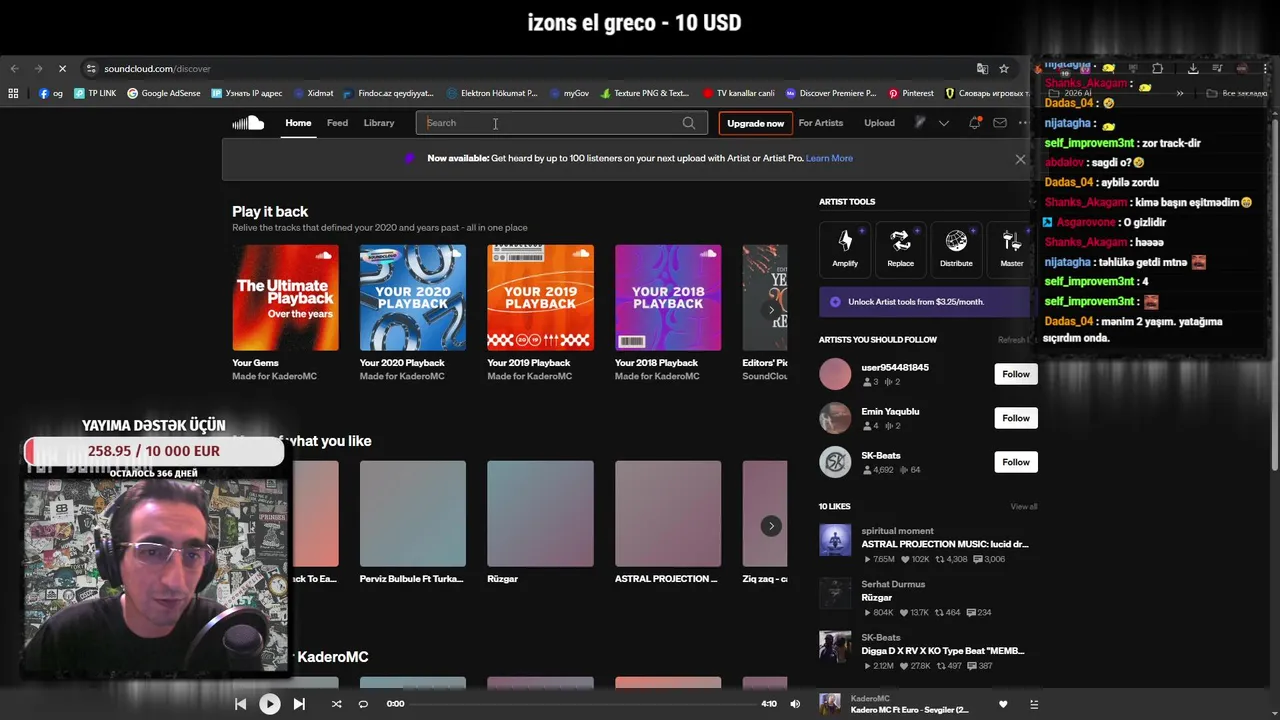This screenshot has height=720, width=1280.
Task: Close the Now available banner
Action: point(1020,159)
